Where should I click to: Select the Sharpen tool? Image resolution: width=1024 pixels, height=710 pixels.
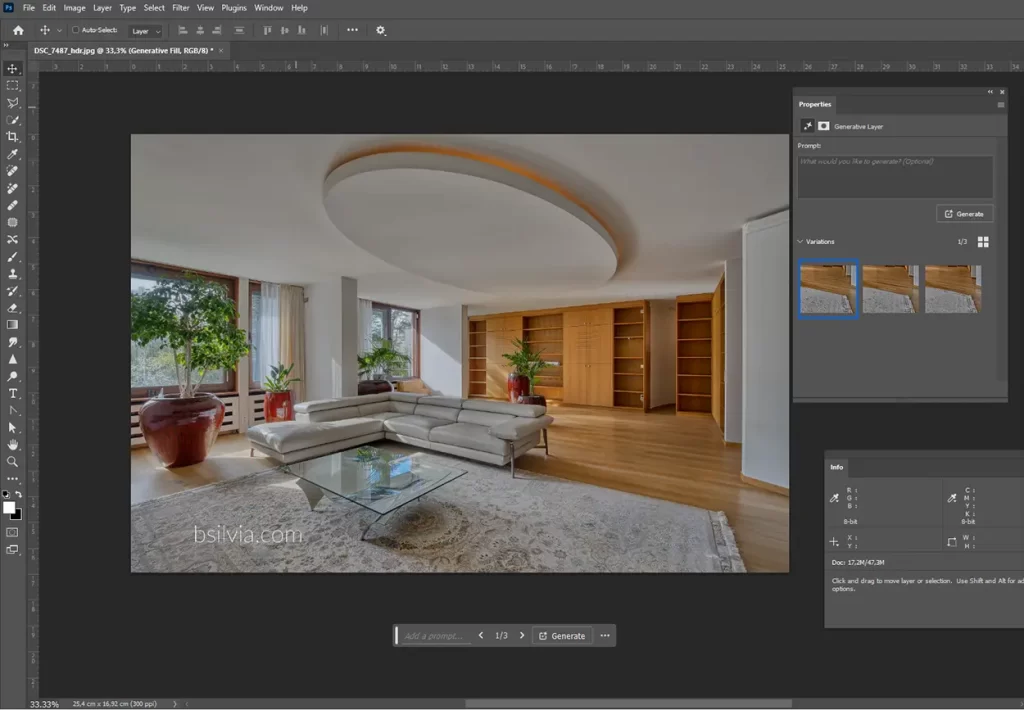coord(12,359)
